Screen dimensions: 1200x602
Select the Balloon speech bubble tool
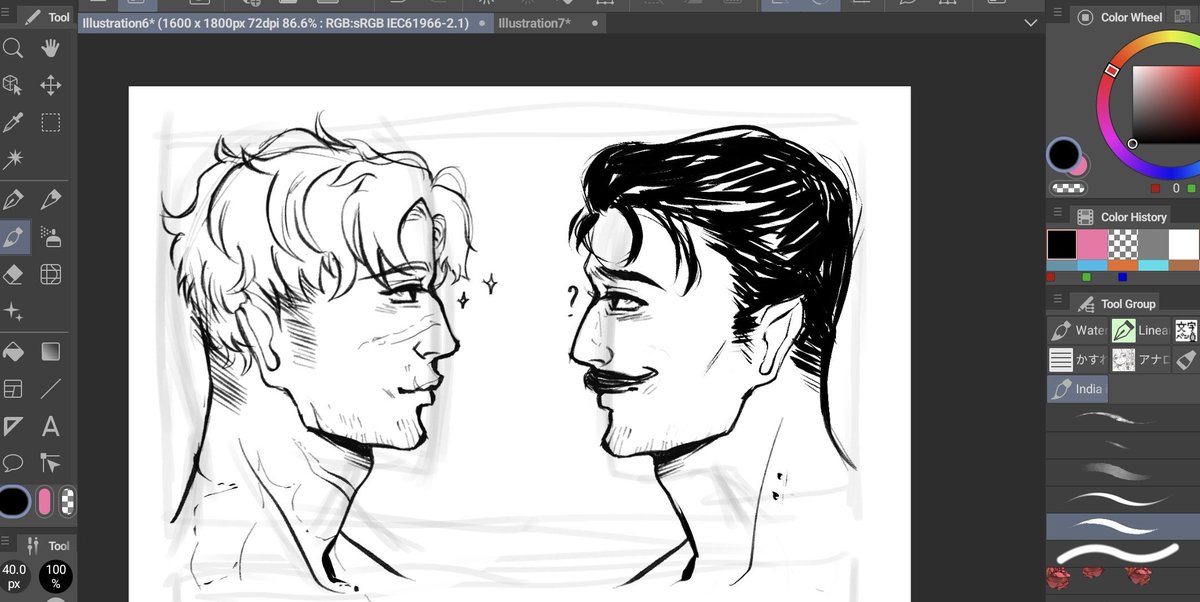13,463
